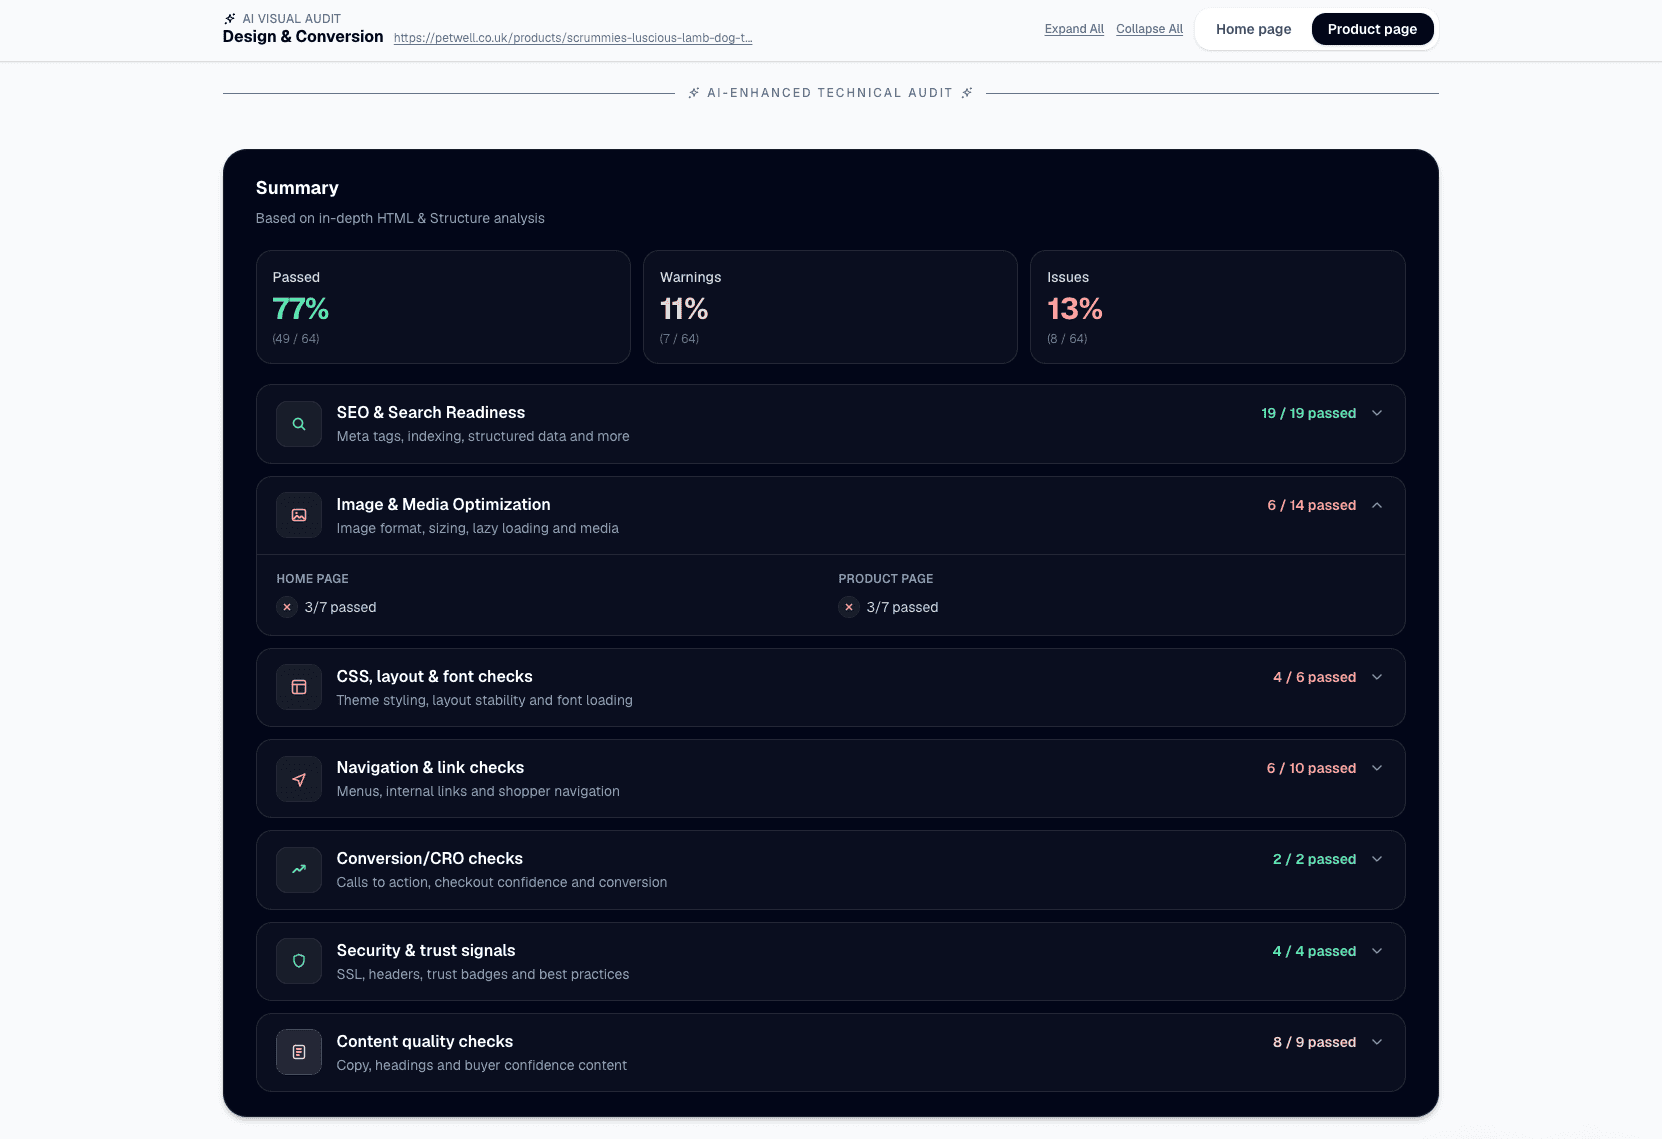This screenshot has height=1139, width=1662.
Task: Click sparkle icon right of AI-Enhanced Technical Audit
Action: click(967, 93)
